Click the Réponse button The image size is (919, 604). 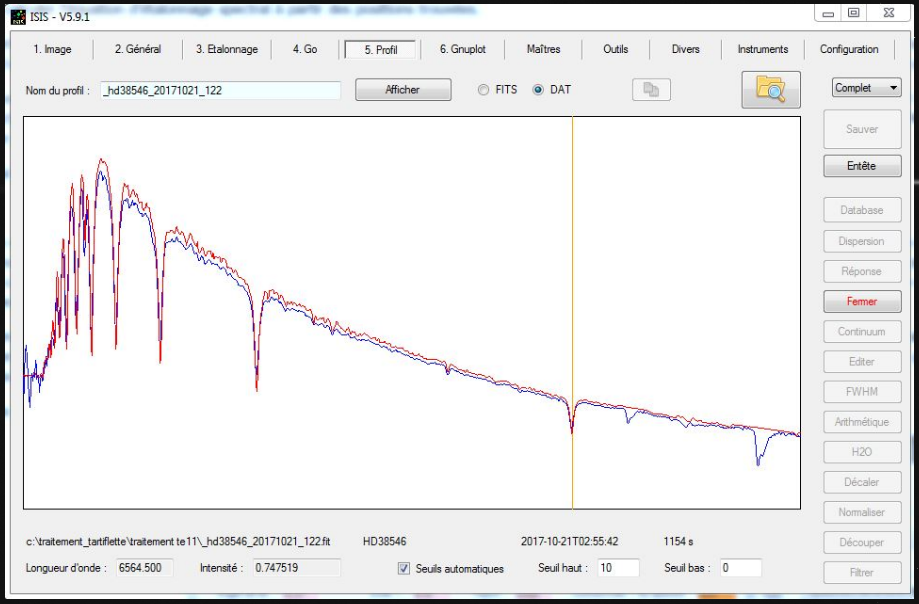point(862,271)
